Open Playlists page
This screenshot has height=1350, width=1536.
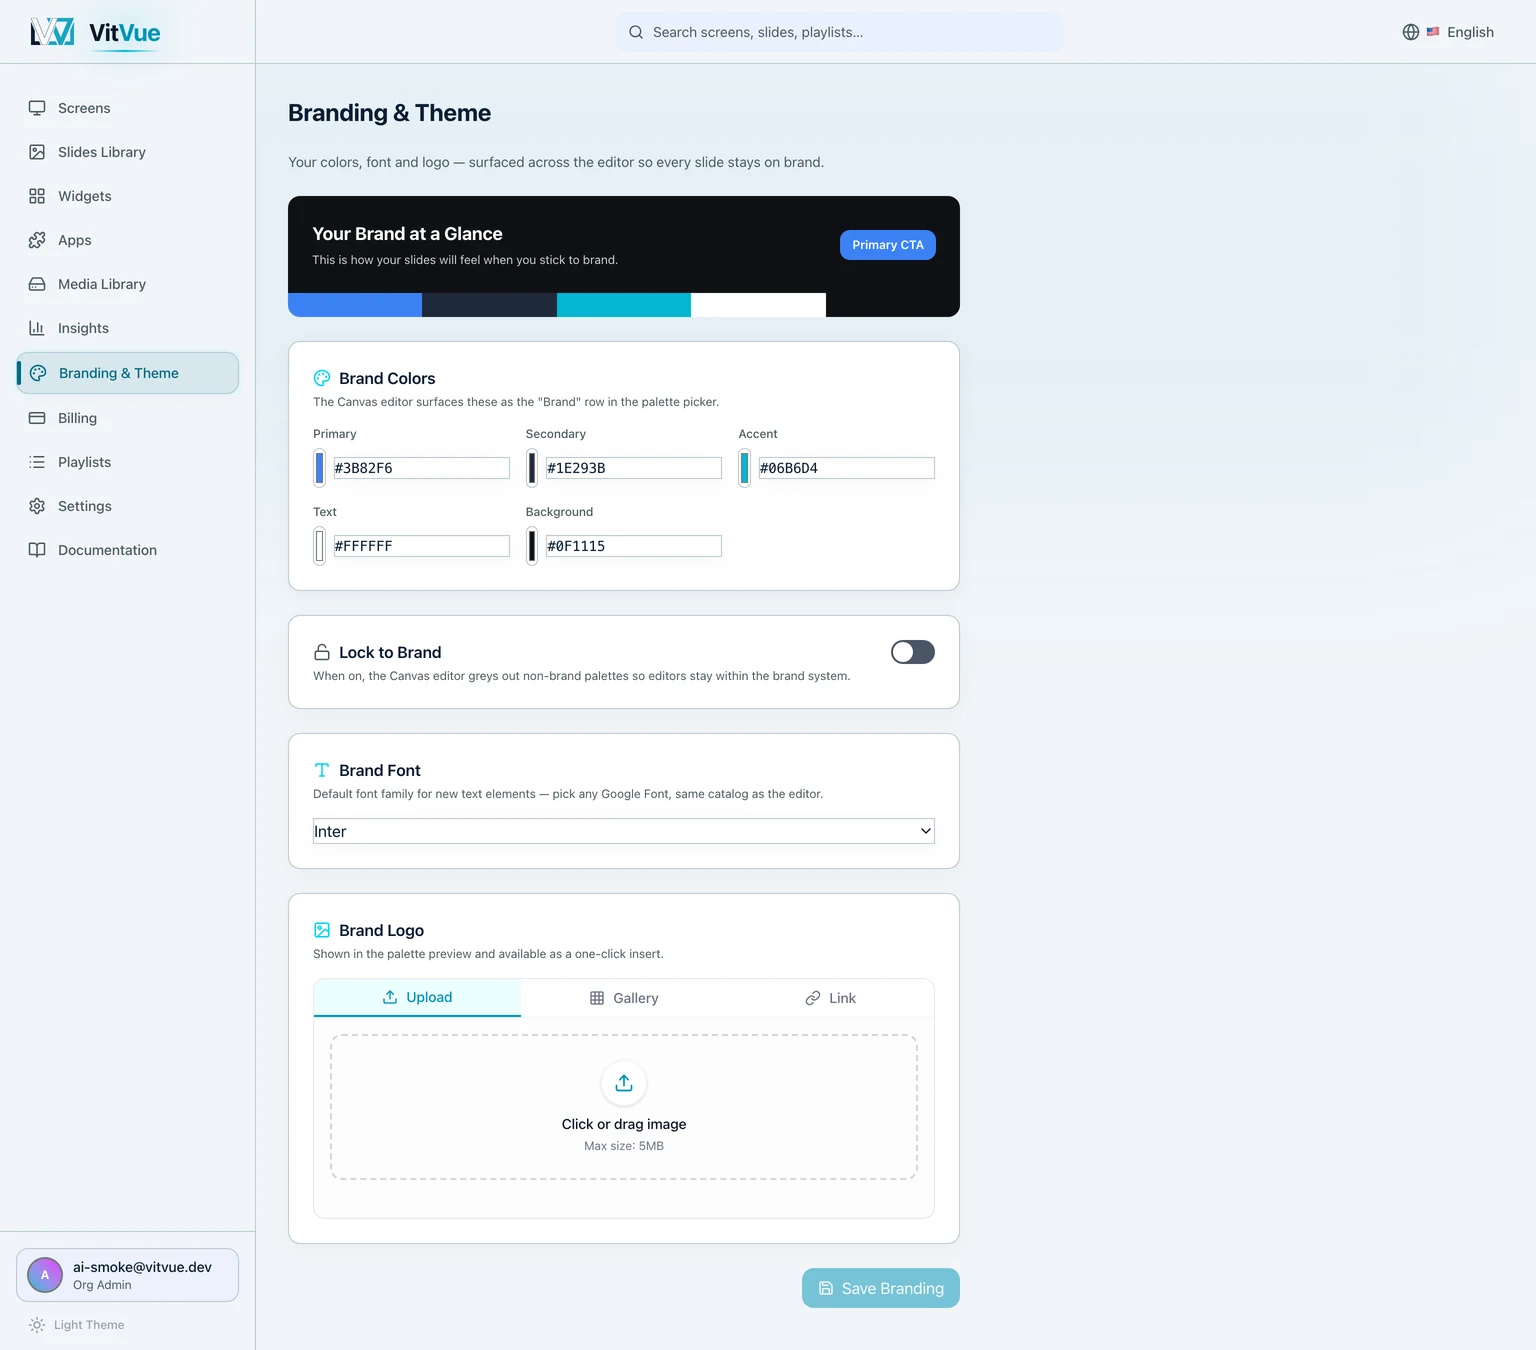pos(127,462)
